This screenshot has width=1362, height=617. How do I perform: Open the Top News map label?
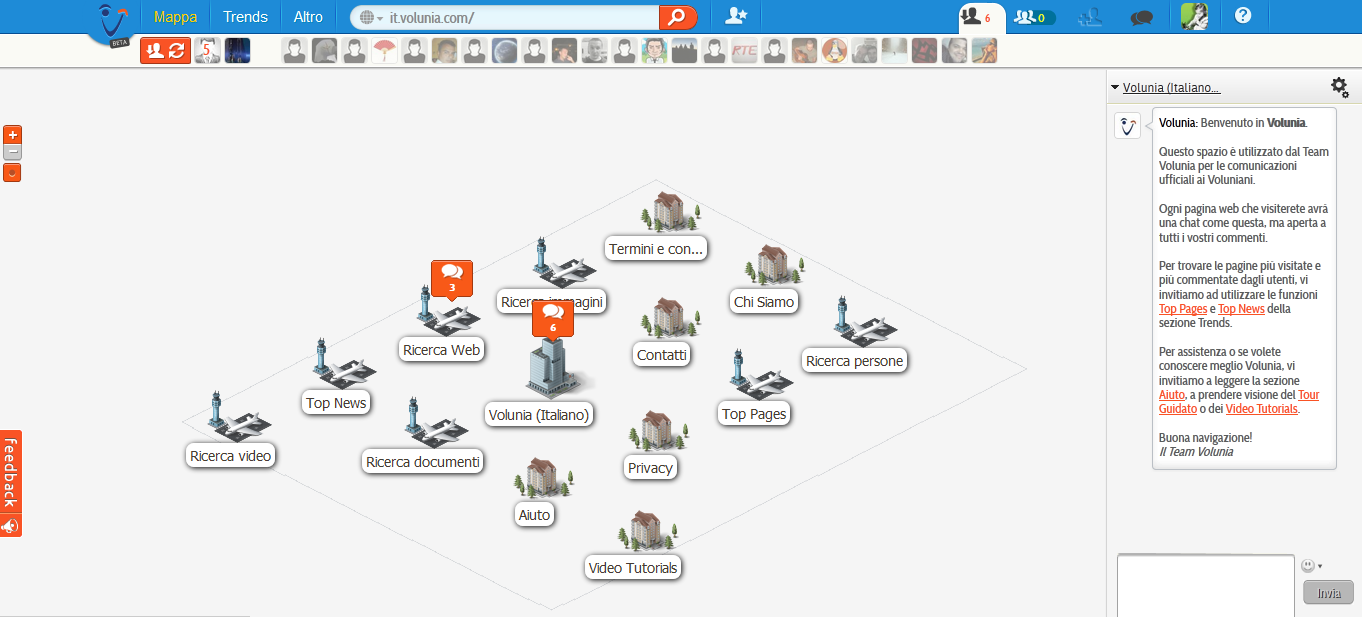[337, 403]
